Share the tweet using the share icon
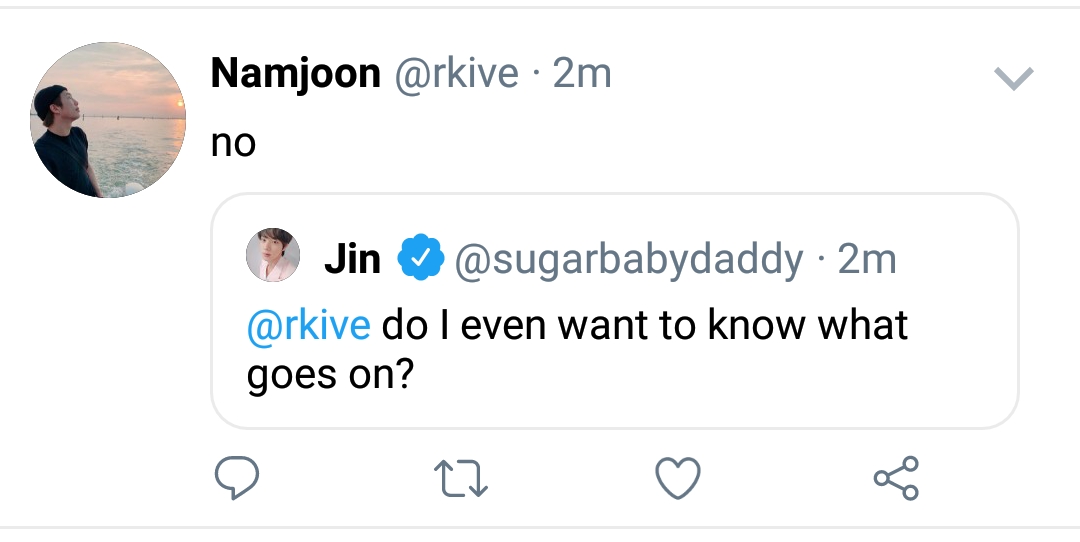 [x=895, y=478]
